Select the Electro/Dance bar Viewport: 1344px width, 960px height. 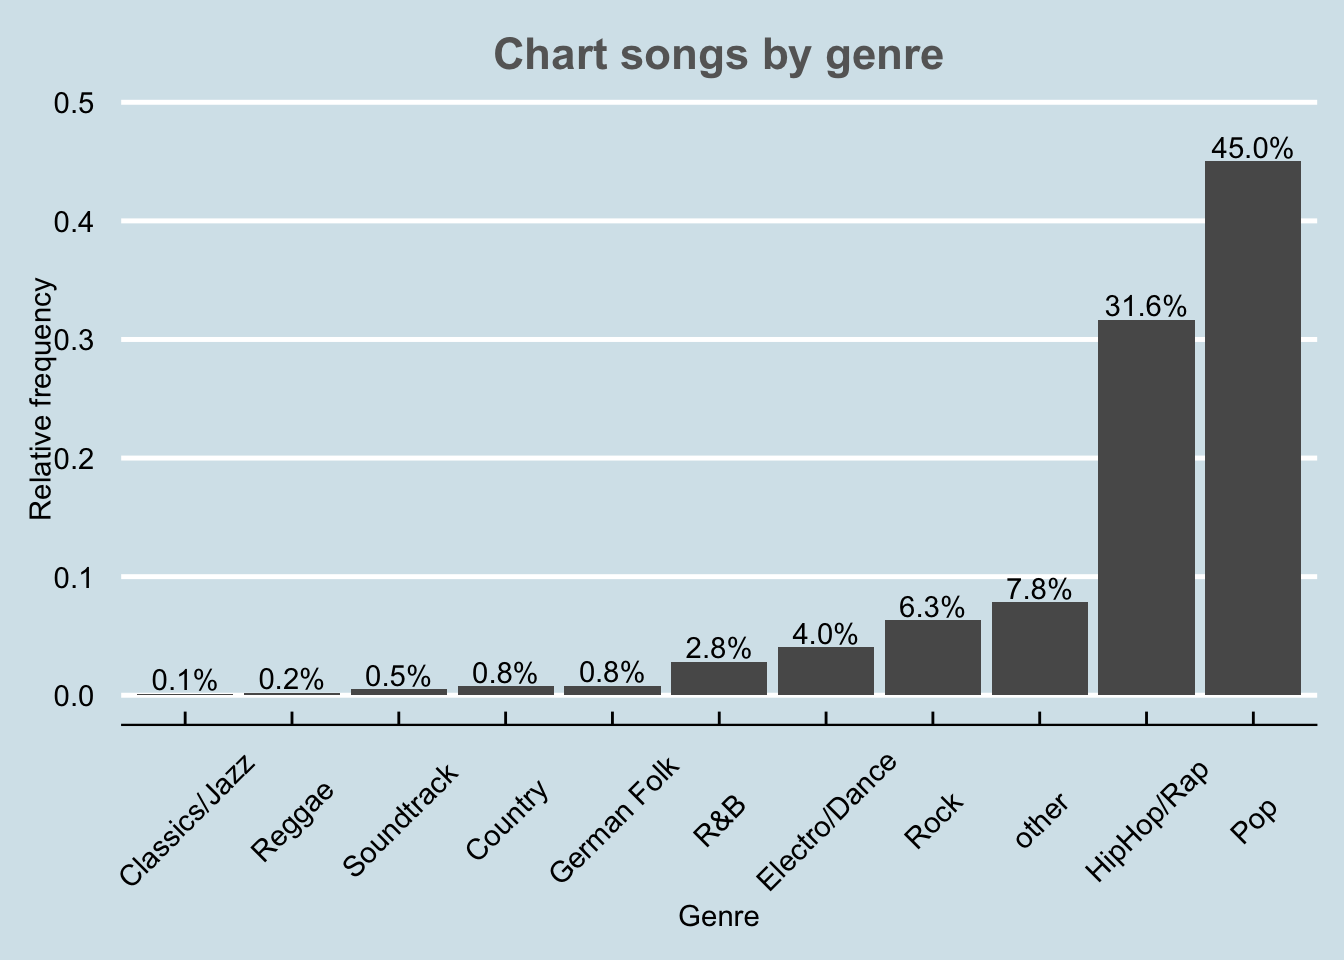[x=825, y=670]
